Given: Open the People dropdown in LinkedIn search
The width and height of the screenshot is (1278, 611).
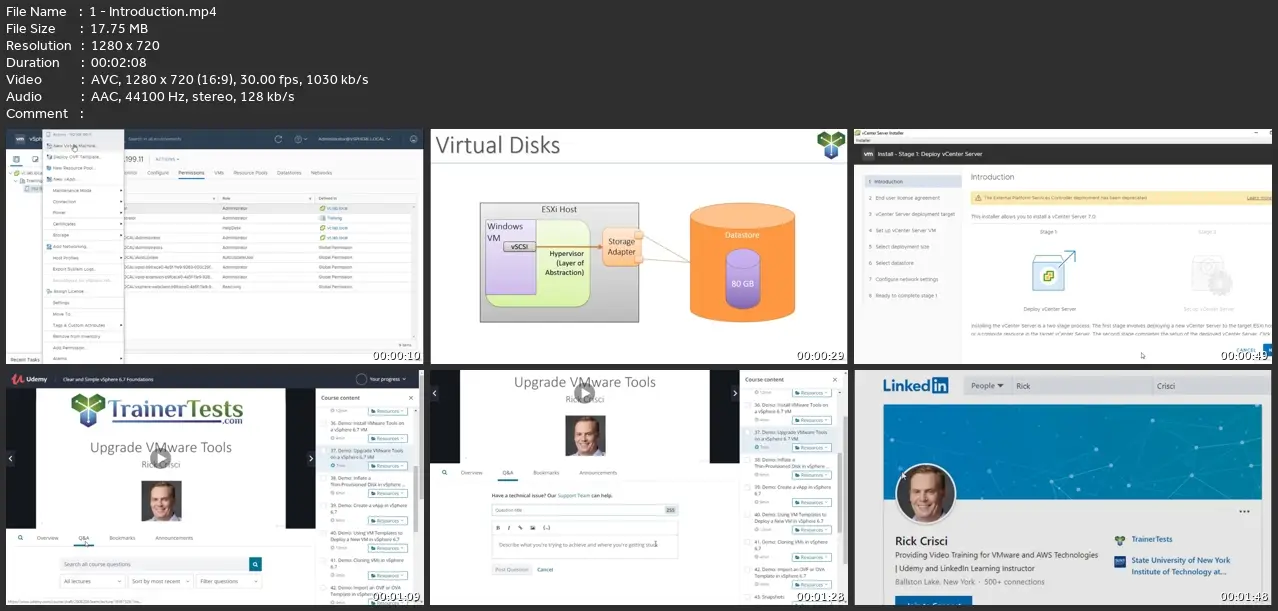Looking at the screenshot, I should [x=987, y=386].
